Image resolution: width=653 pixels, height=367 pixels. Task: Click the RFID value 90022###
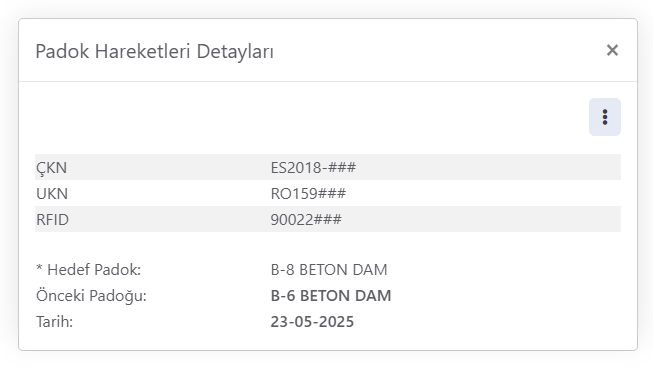(306, 220)
